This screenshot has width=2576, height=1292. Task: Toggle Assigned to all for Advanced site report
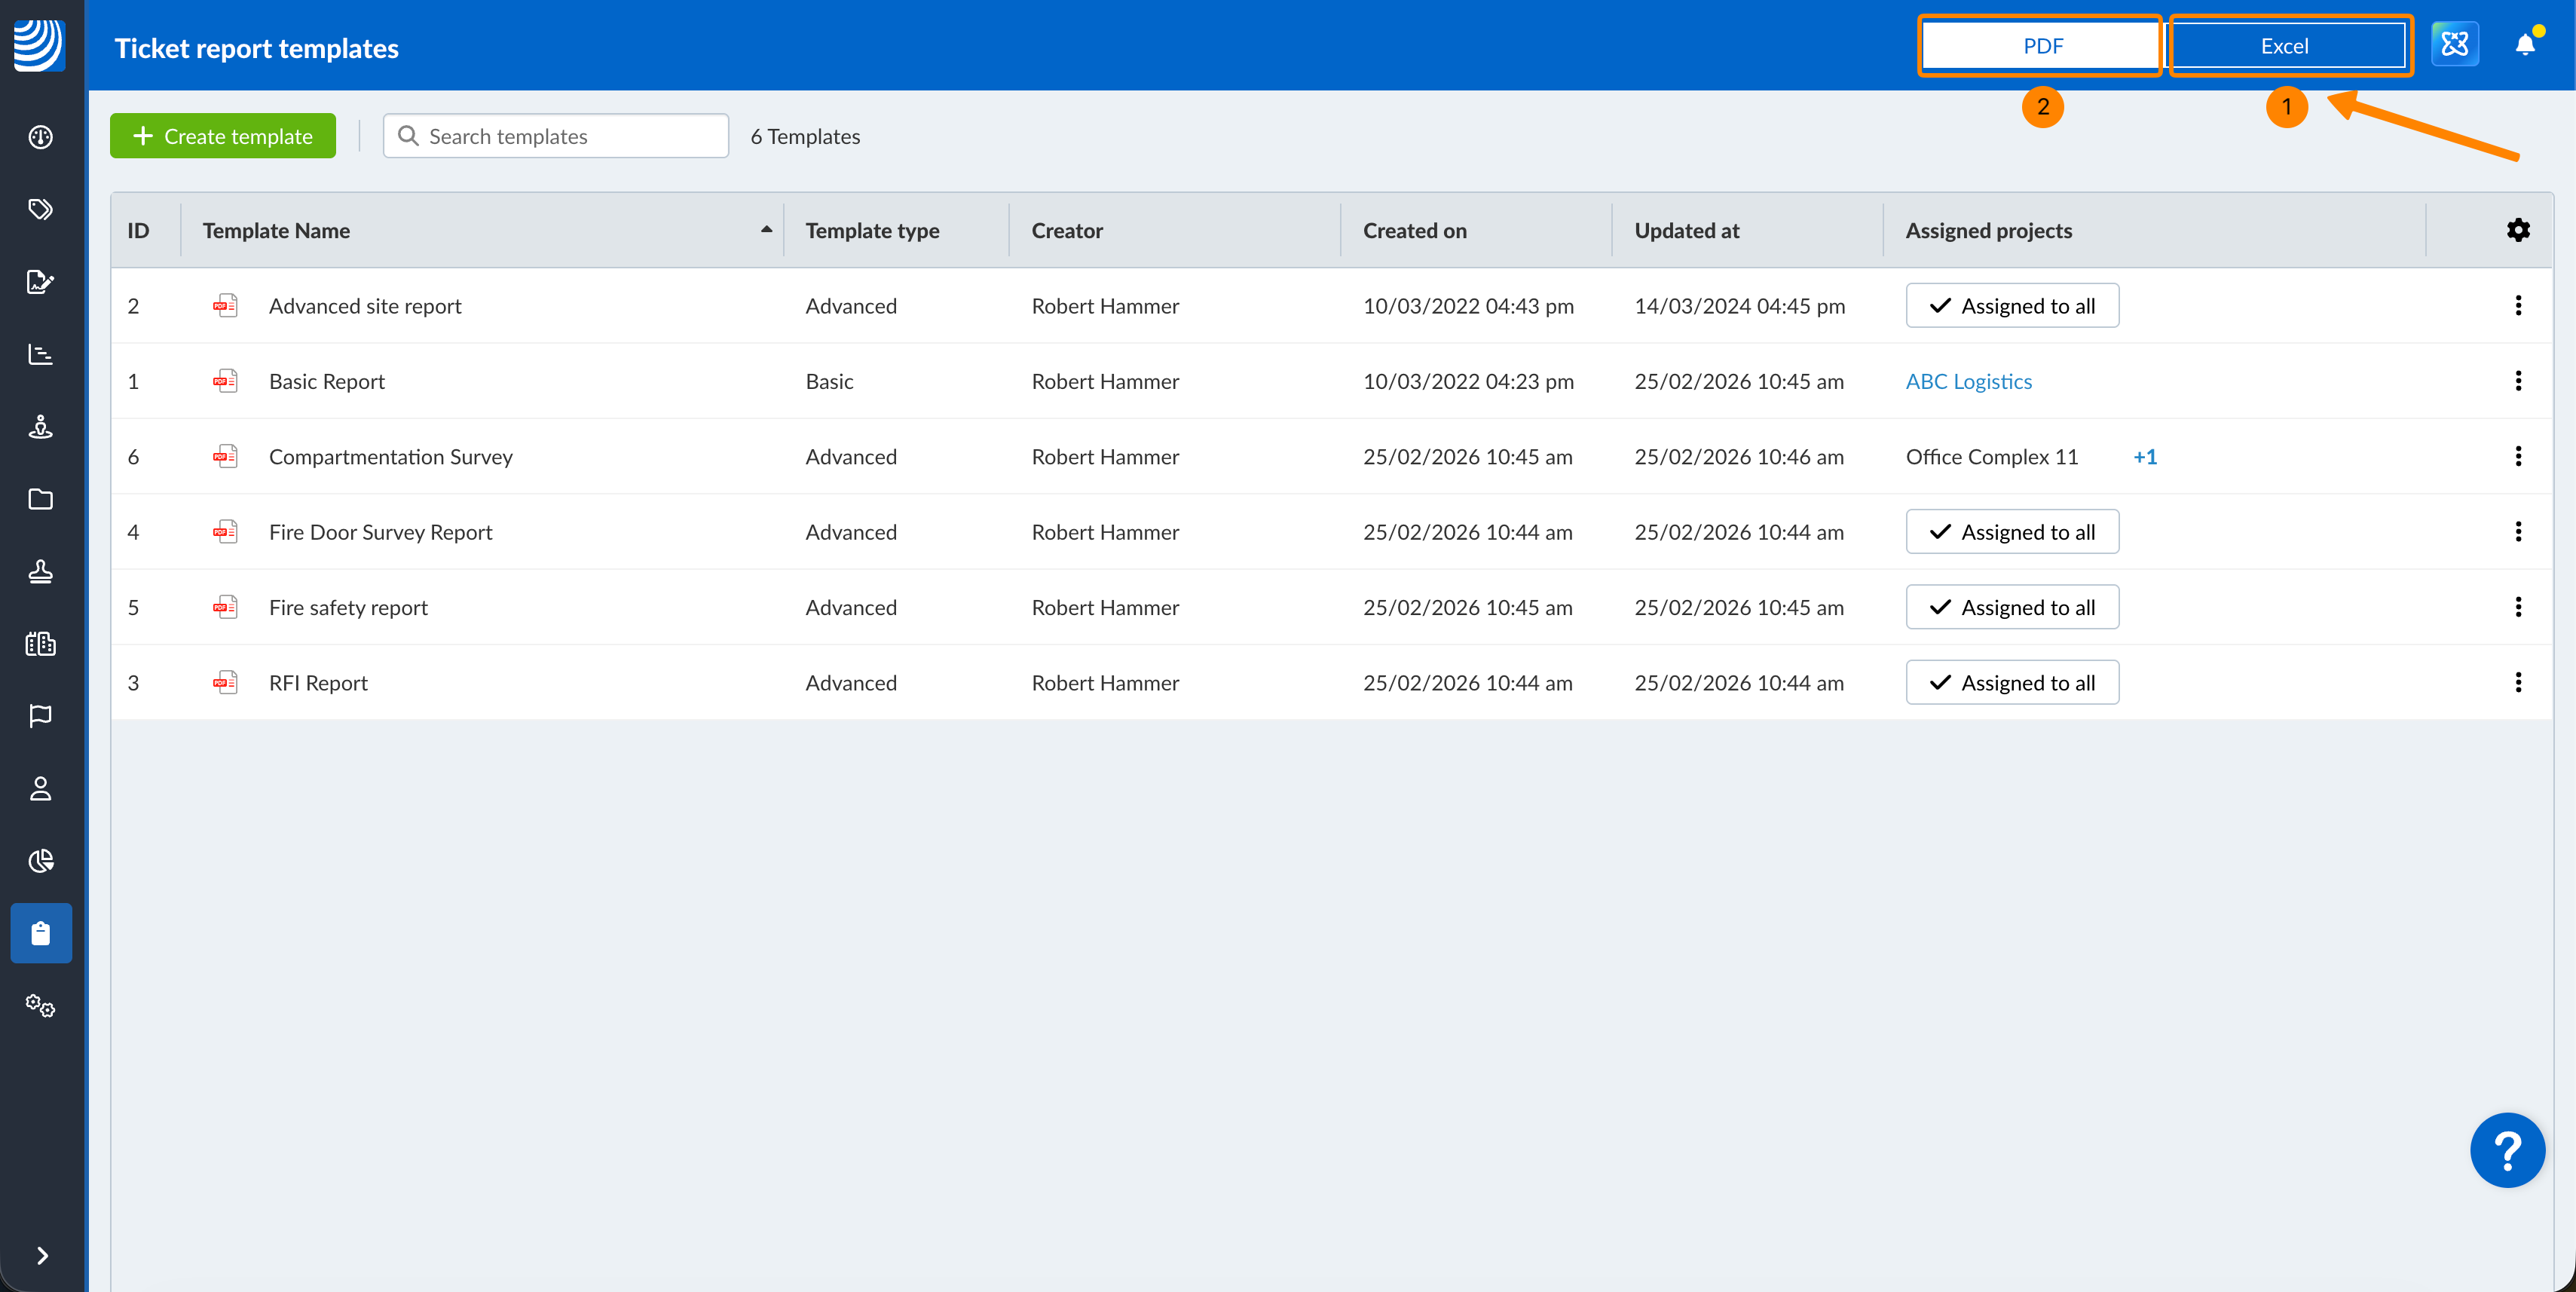(x=2011, y=306)
